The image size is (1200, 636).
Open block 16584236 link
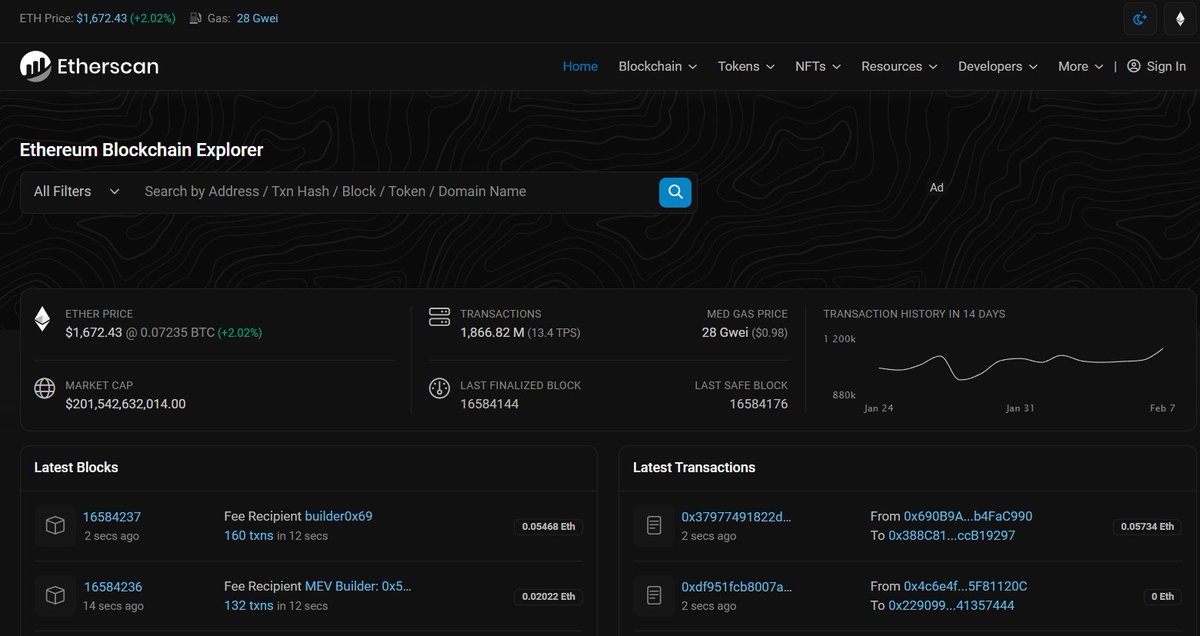point(113,587)
